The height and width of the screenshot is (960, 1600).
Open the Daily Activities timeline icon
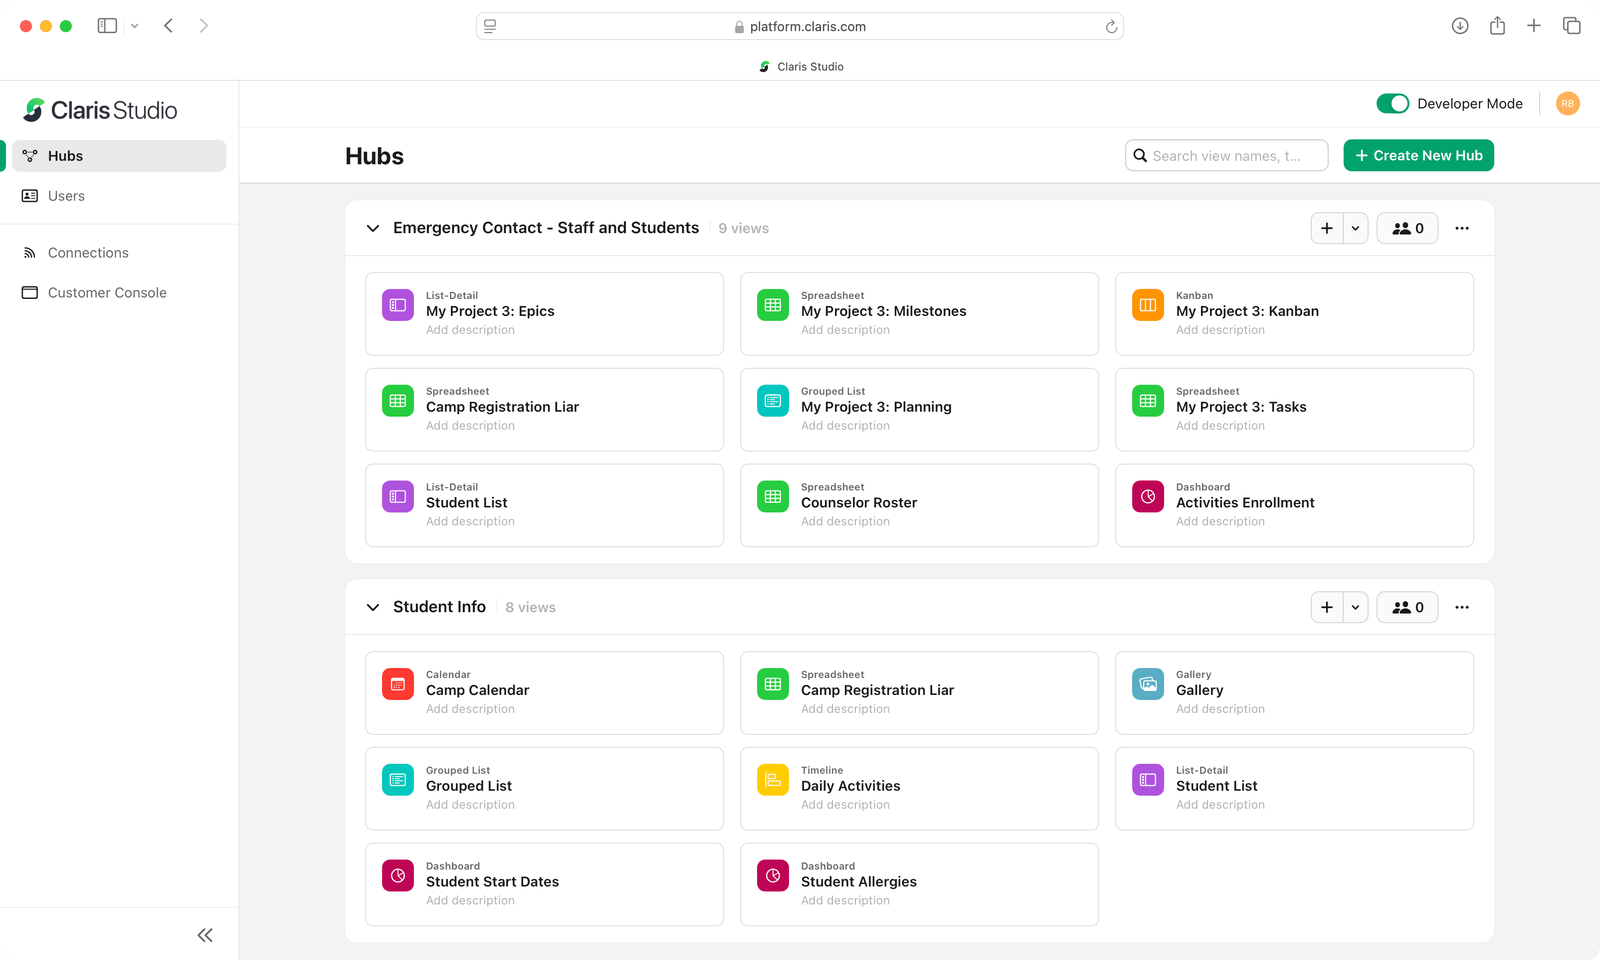tap(772, 779)
